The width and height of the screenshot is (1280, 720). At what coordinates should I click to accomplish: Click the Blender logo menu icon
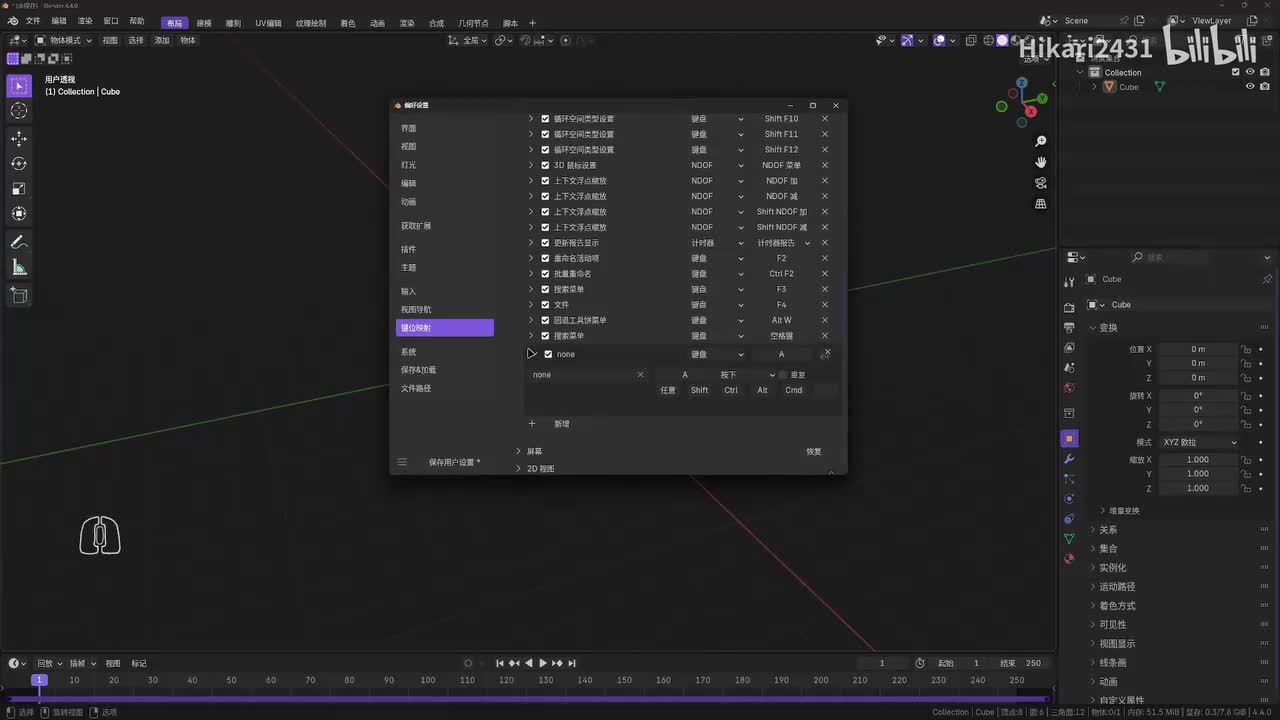point(14,21)
